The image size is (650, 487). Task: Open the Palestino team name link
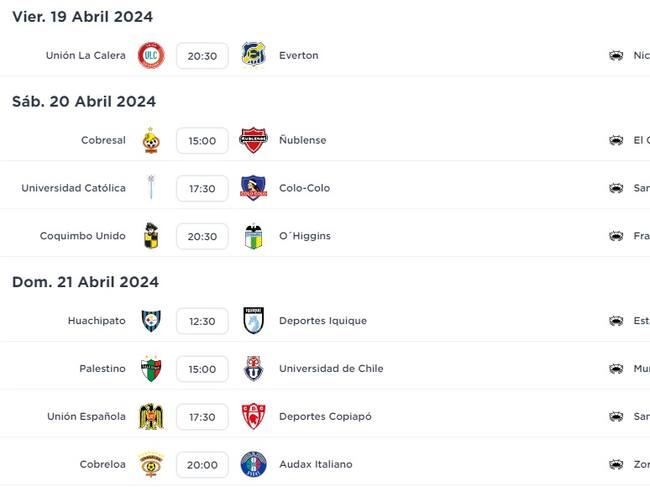pos(102,368)
